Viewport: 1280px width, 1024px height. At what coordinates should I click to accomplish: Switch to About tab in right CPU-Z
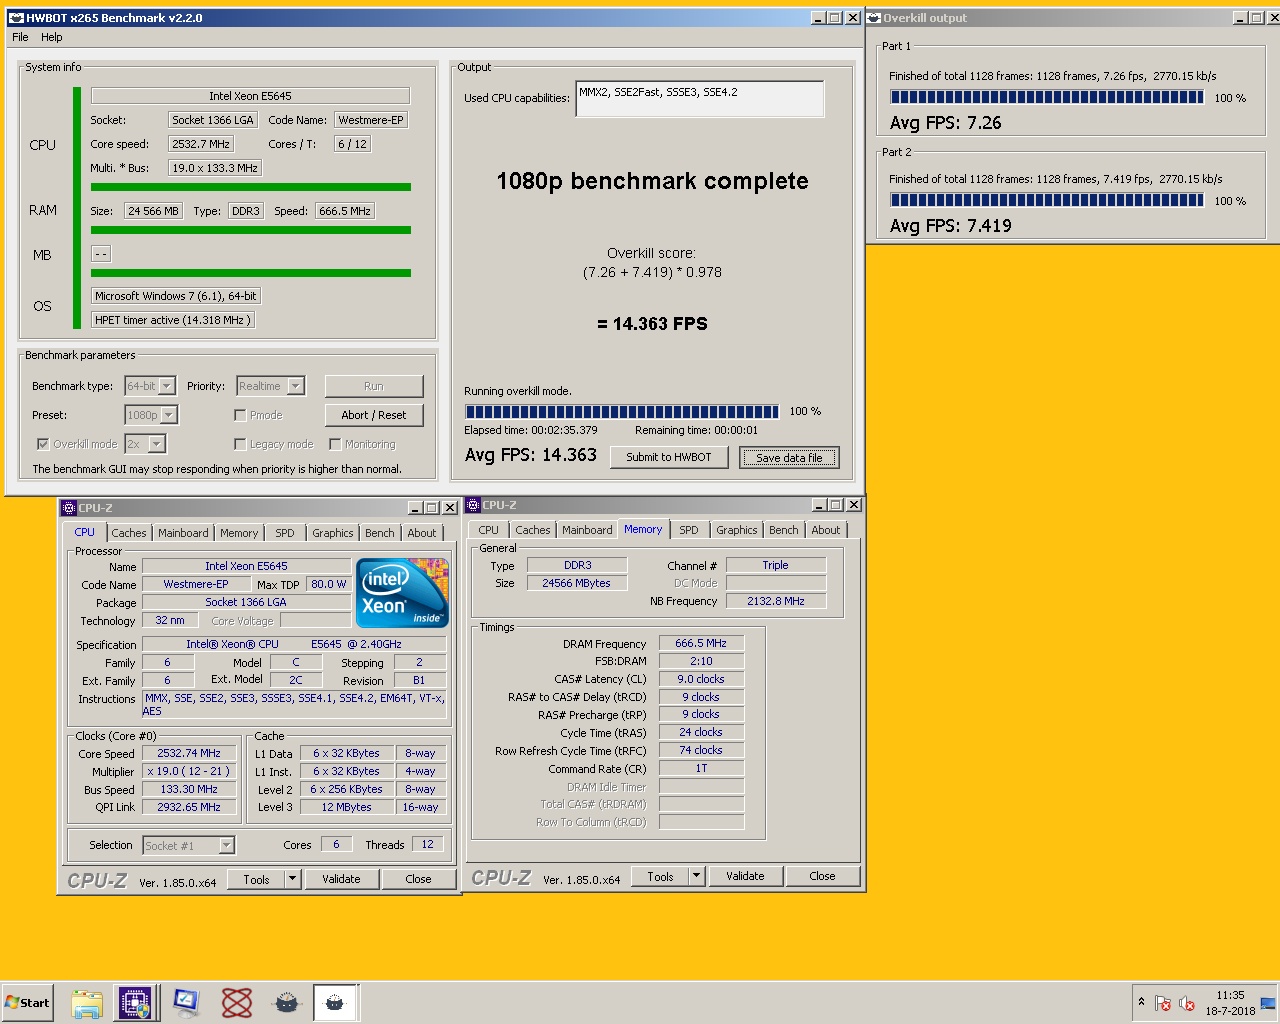coord(826,530)
